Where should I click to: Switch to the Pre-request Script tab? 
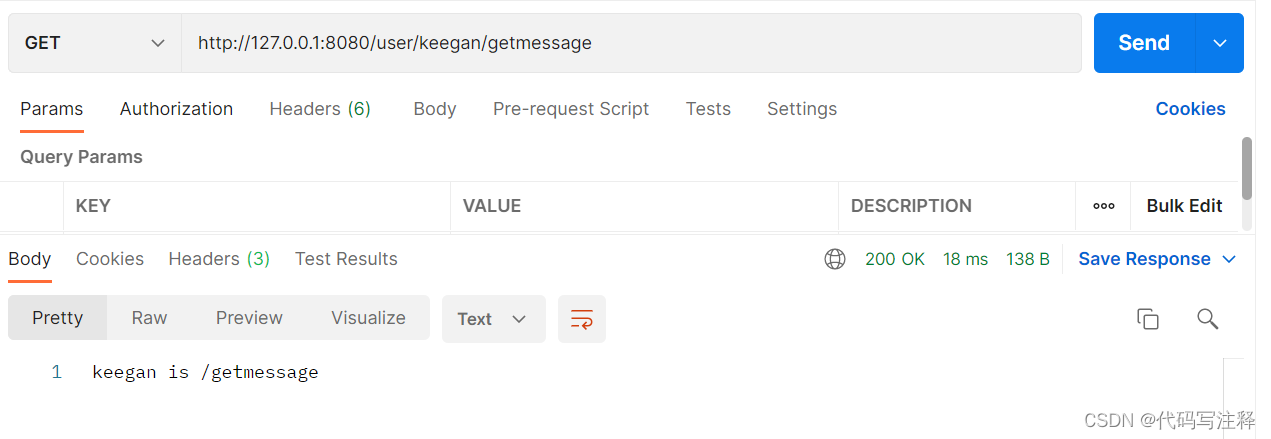(570, 109)
